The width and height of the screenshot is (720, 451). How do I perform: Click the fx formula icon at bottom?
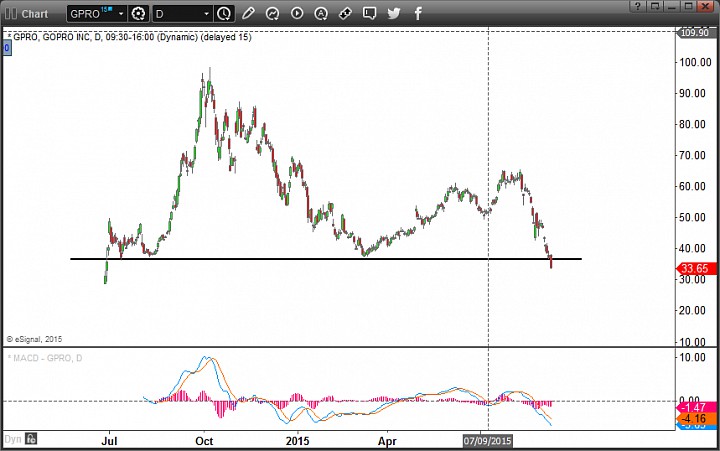tap(31, 439)
